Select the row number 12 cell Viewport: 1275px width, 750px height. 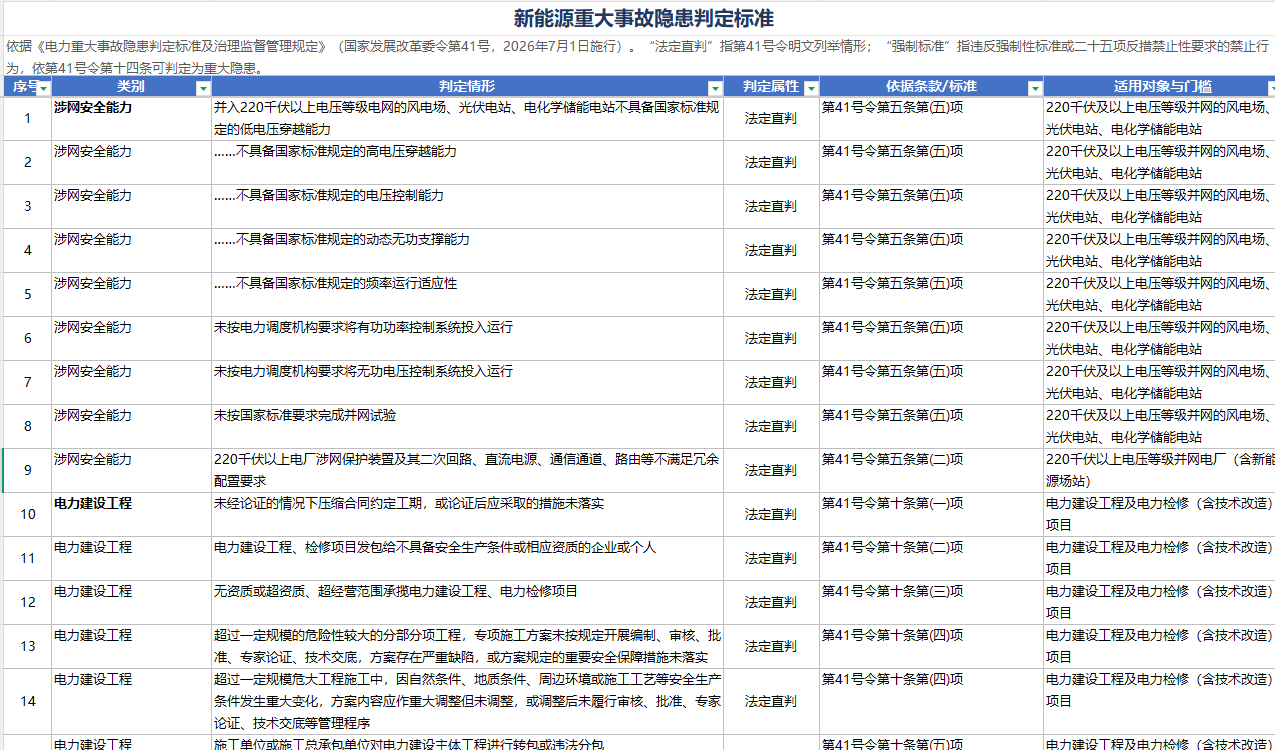[27, 603]
